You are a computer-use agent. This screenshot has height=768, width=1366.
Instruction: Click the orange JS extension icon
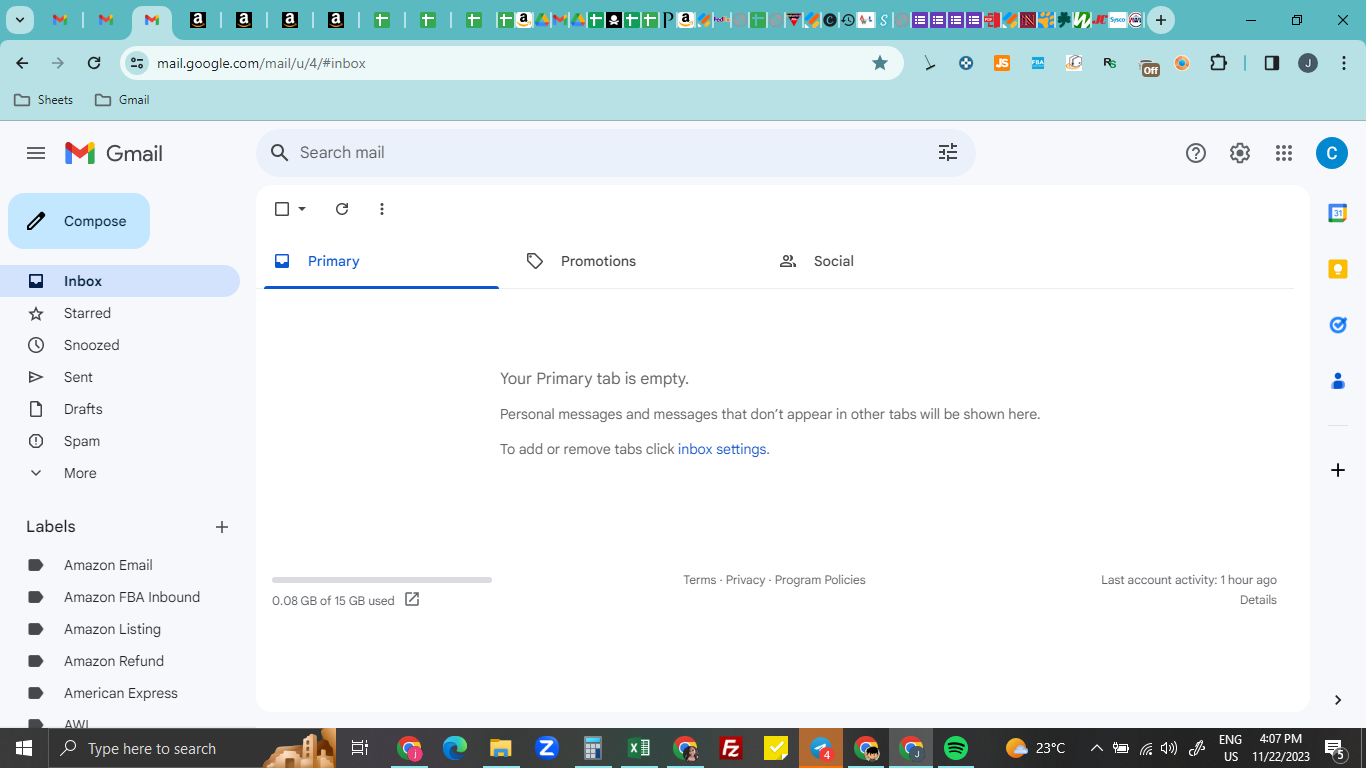(x=1002, y=63)
